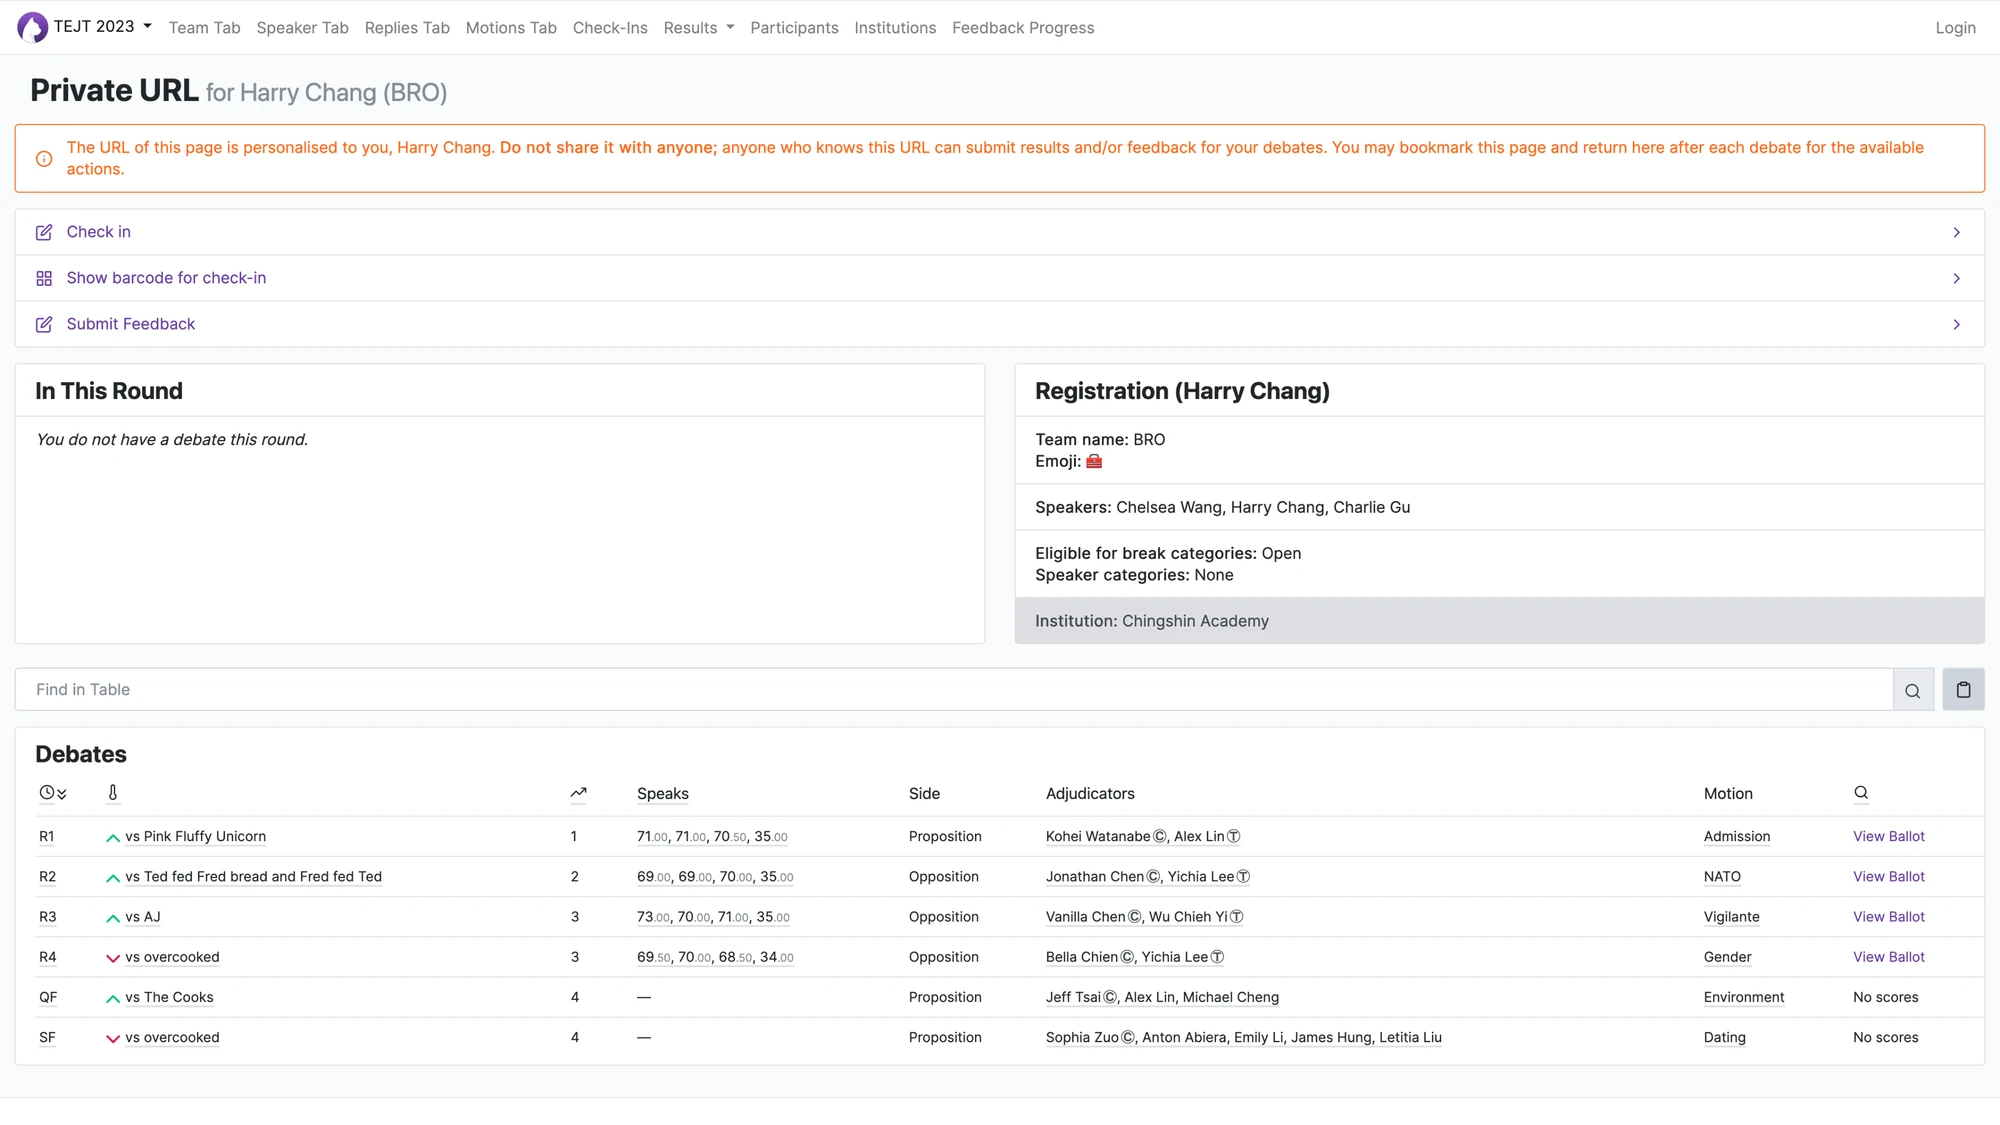Viewport: 2000px width, 1125px height.
Task: Sort by the trending-up rank column icon
Action: [578, 793]
